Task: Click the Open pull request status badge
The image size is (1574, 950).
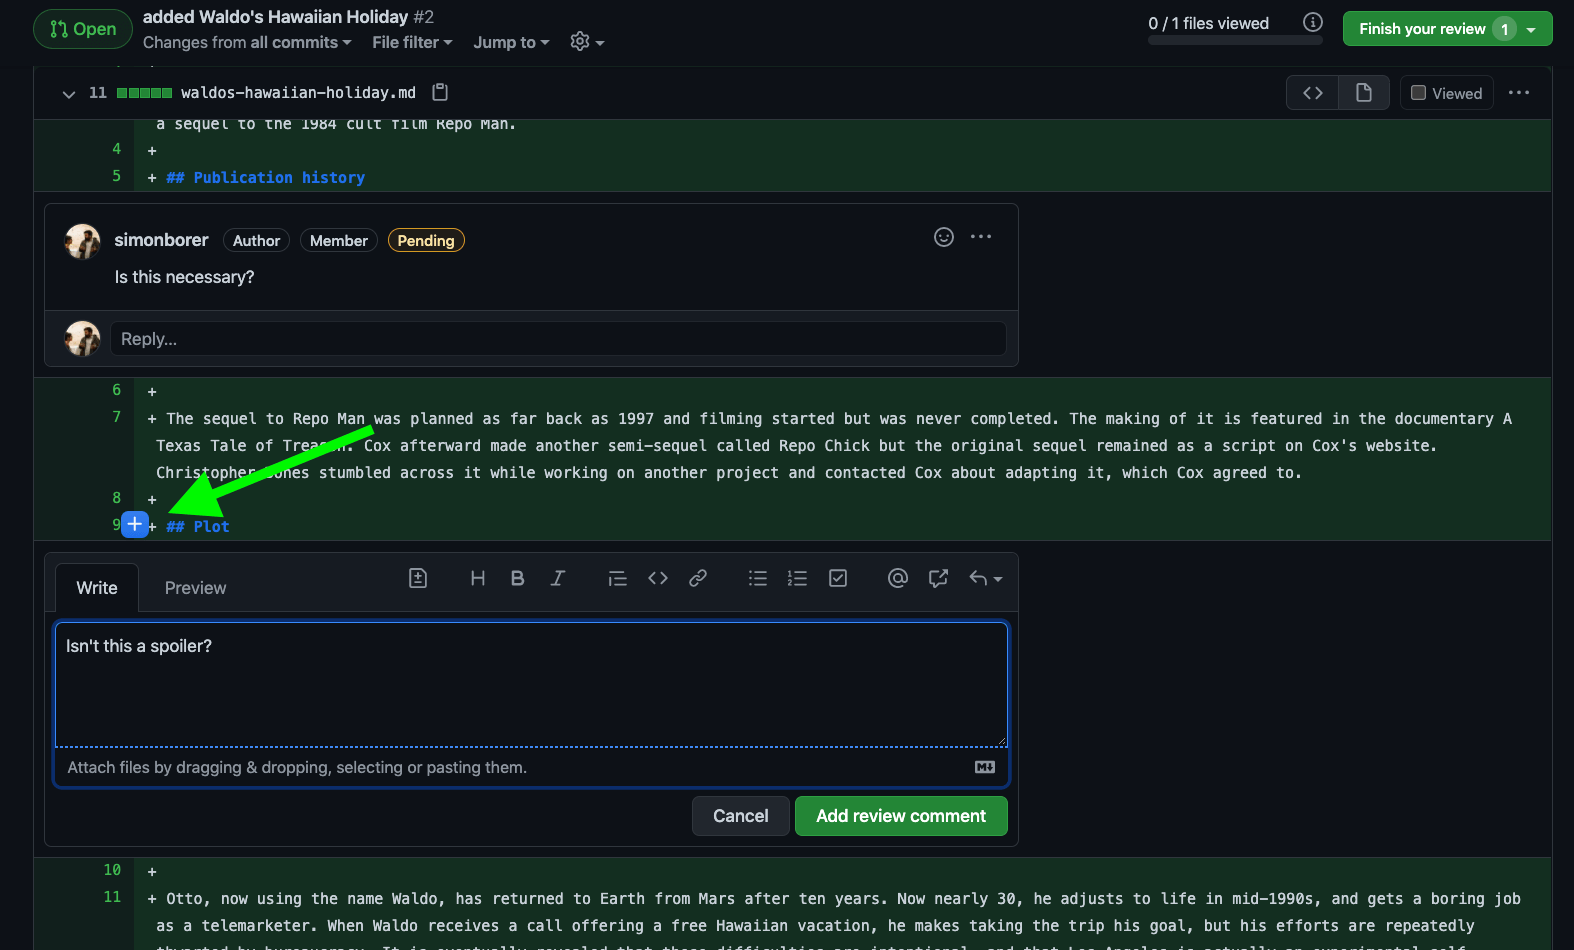Action: pyautogui.click(x=83, y=29)
